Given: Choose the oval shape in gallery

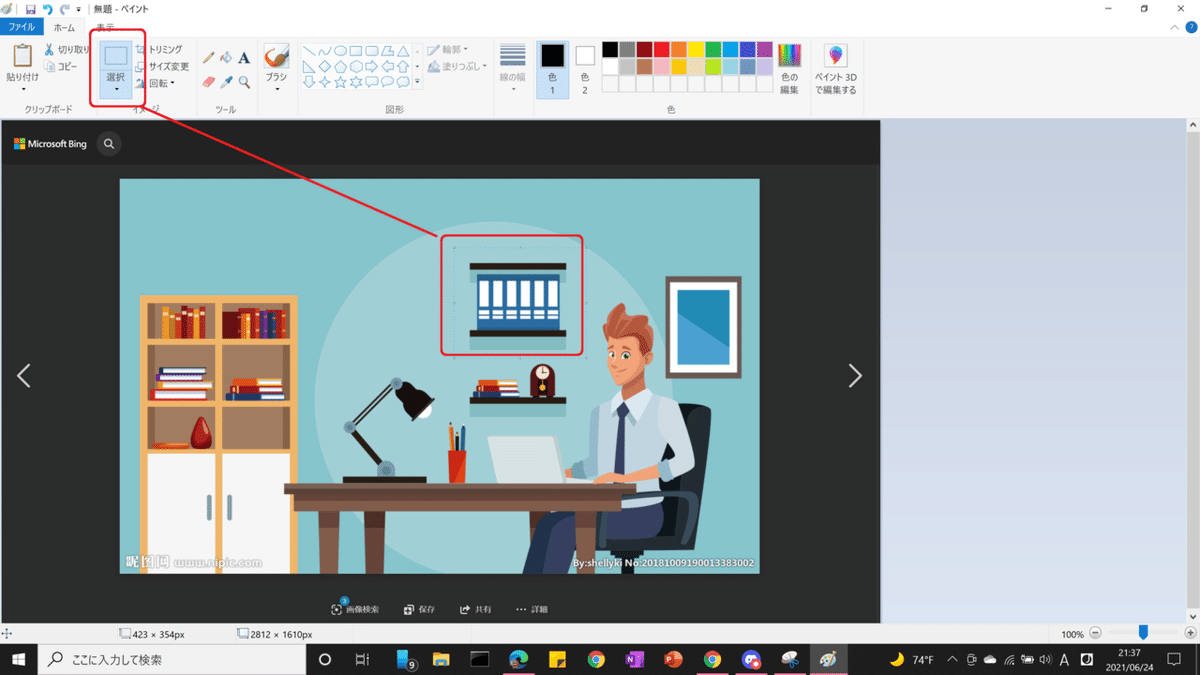Looking at the screenshot, I should coord(340,51).
